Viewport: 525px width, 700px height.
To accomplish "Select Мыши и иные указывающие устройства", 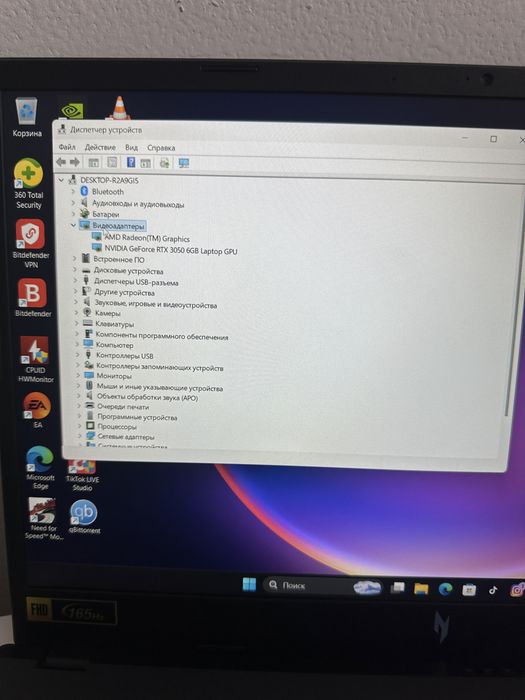I will pos(160,388).
